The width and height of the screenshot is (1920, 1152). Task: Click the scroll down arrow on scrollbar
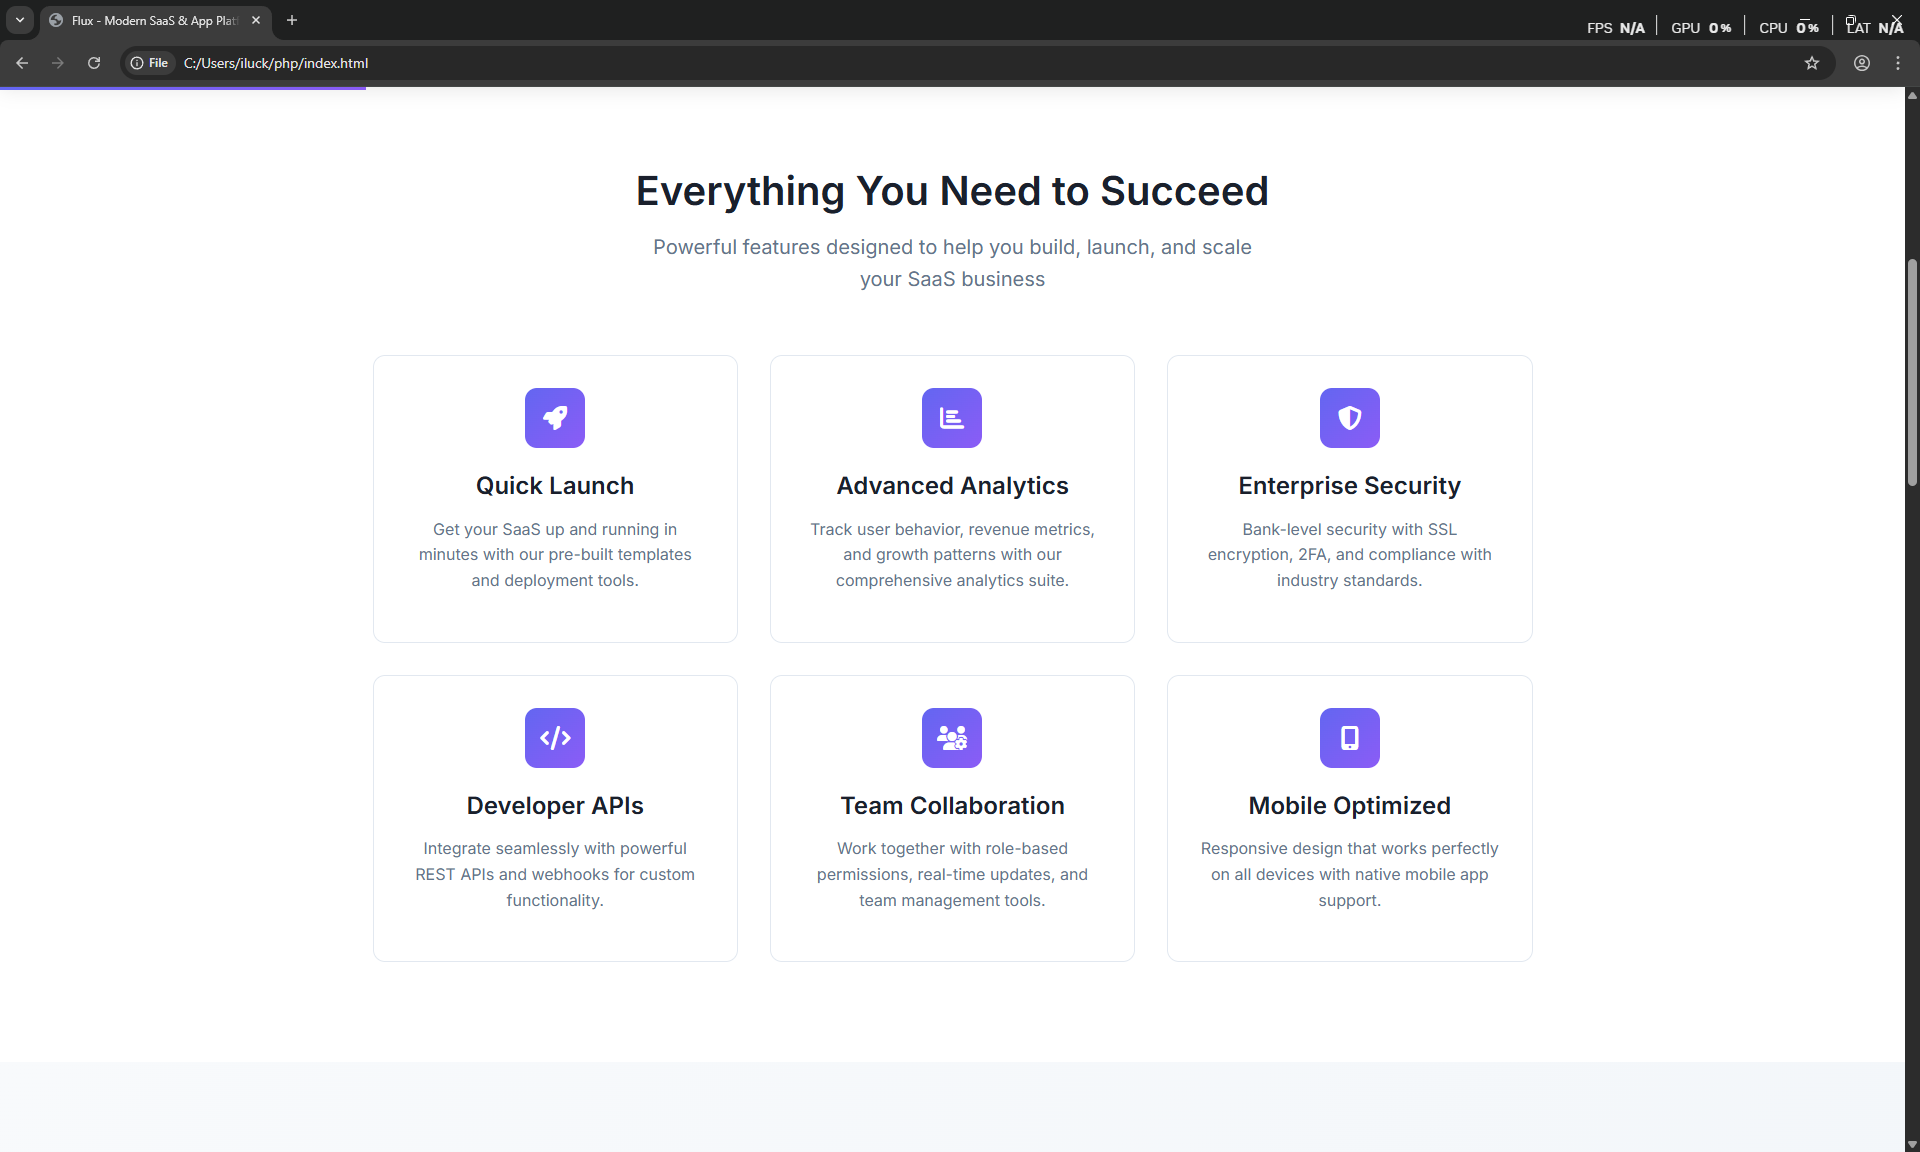(1912, 1144)
